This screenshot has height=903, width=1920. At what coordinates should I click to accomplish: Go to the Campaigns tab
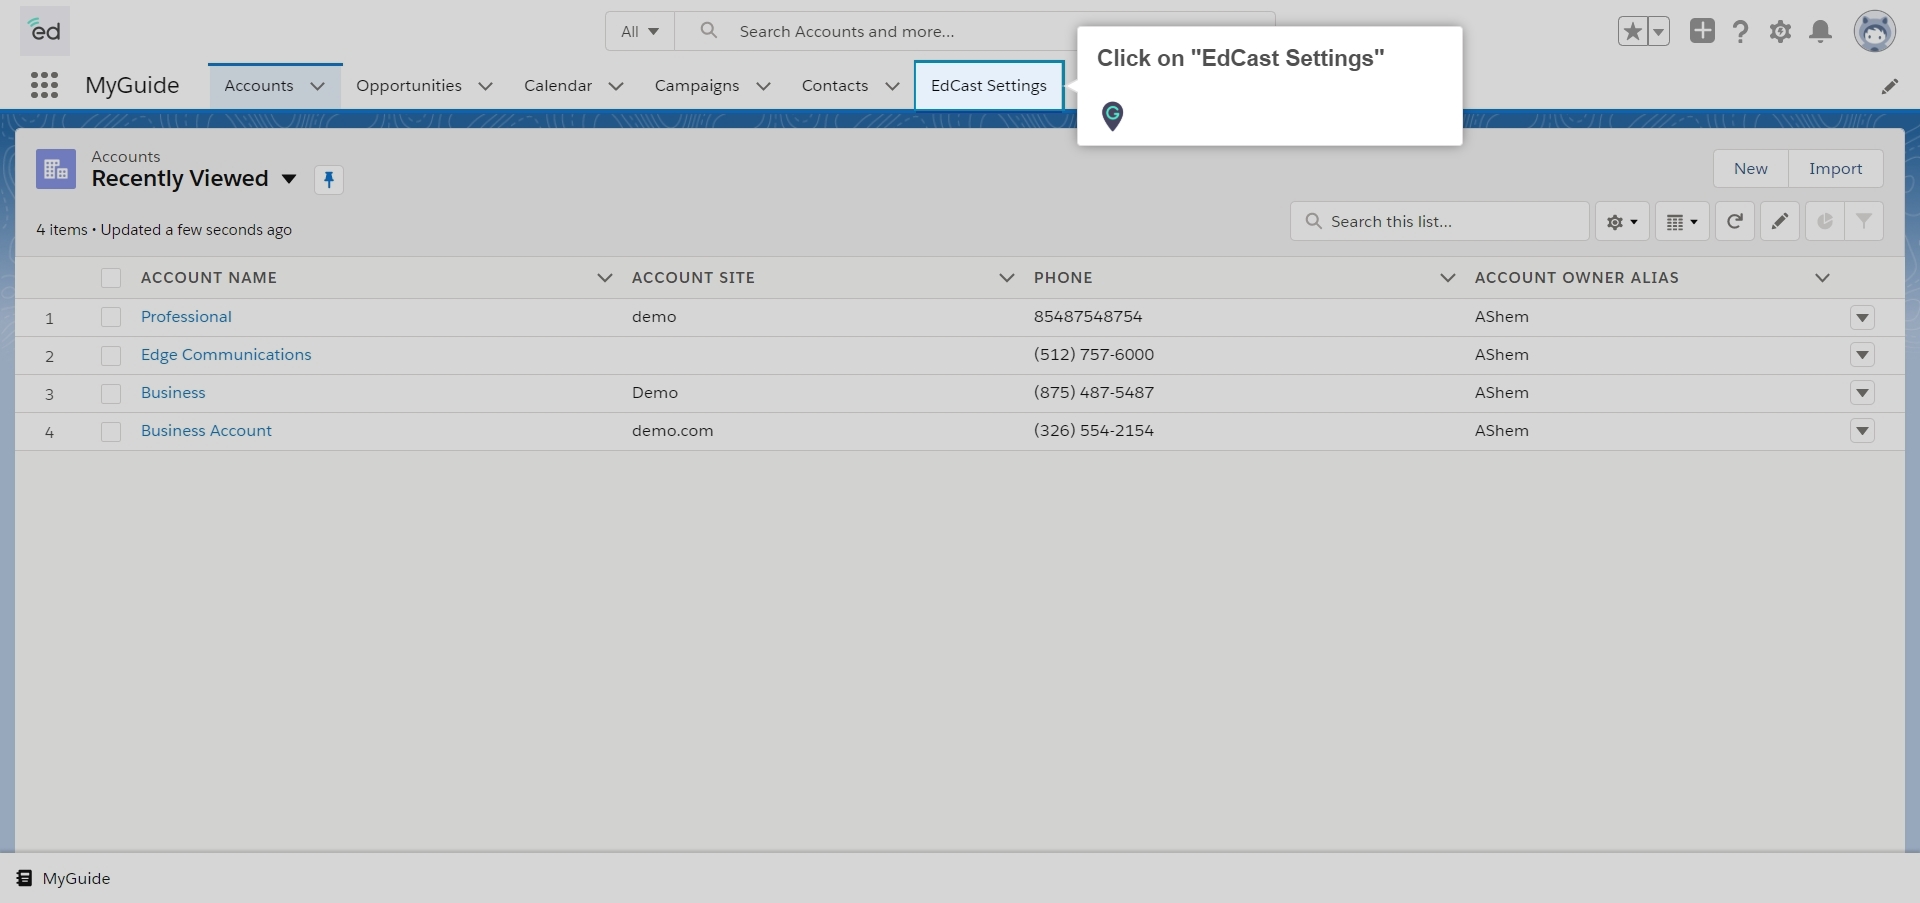697,86
